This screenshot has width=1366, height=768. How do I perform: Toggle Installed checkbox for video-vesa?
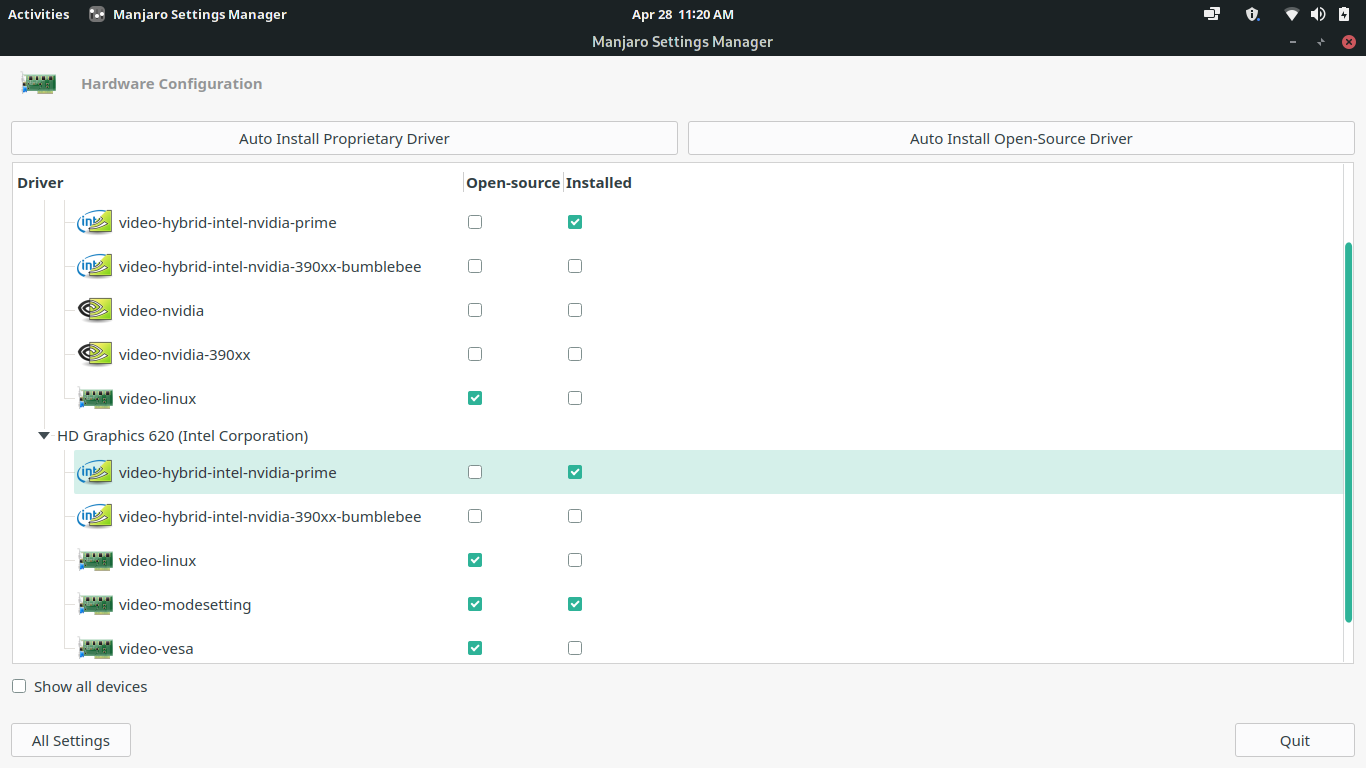pos(575,648)
